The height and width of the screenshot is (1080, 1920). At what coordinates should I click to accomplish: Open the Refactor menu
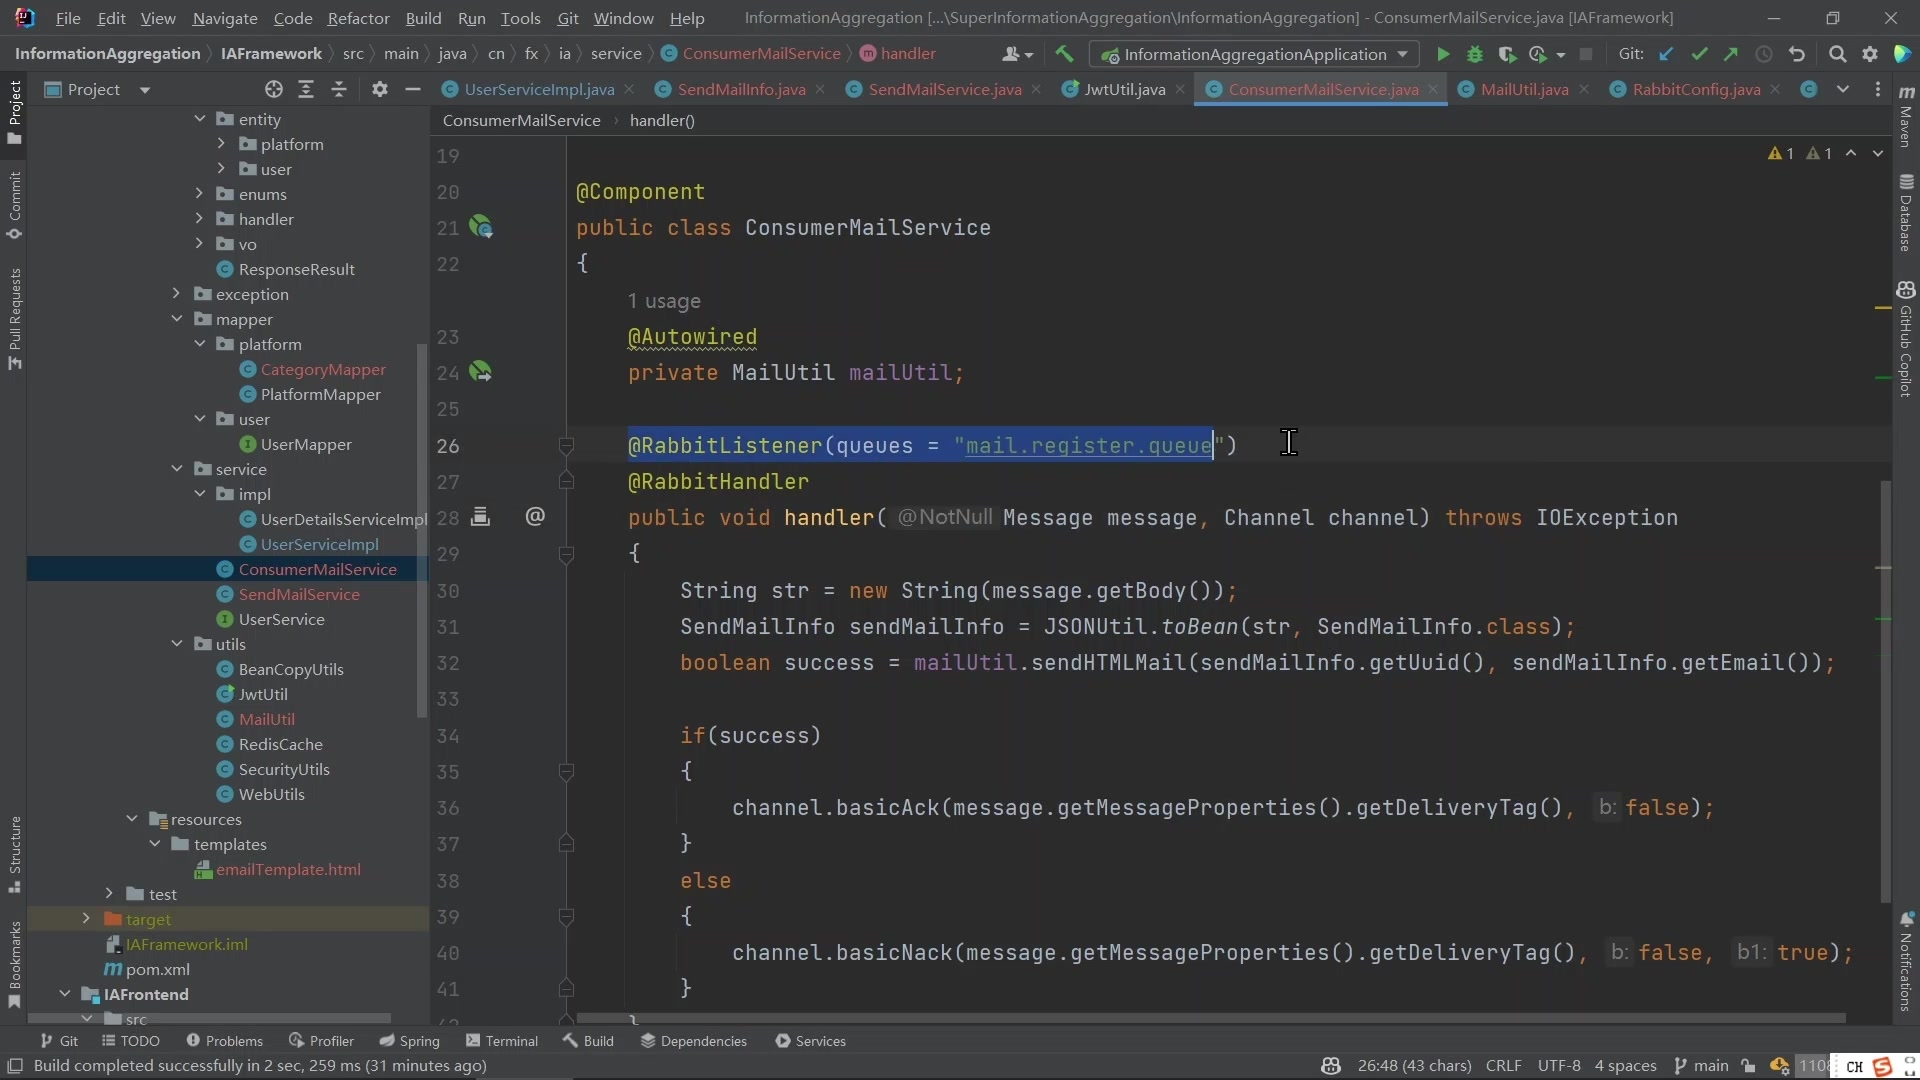358,18
